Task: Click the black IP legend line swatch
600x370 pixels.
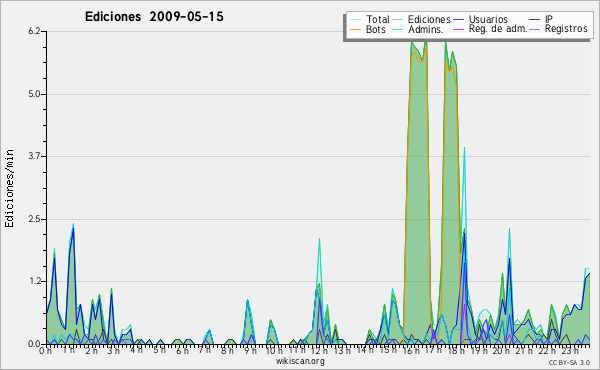Action: pyautogui.click(x=535, y=19)
